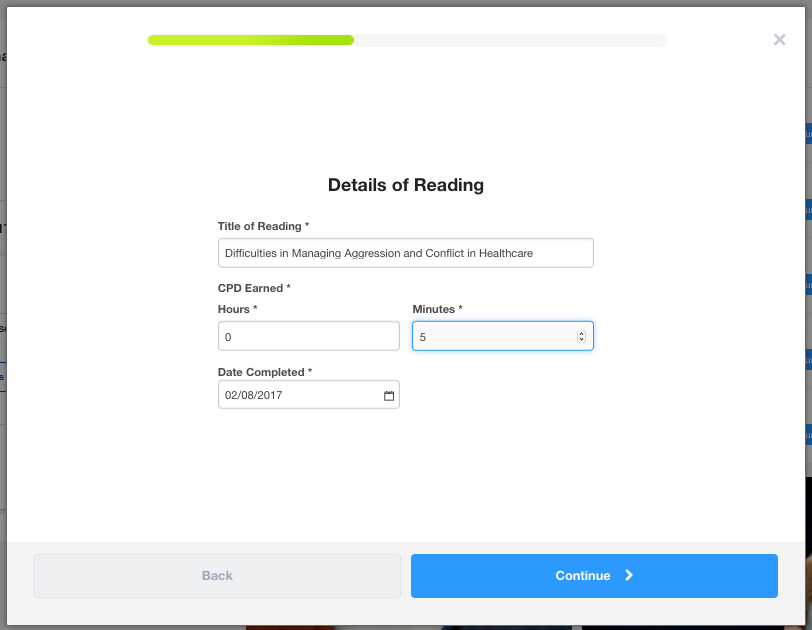Image resolution: width=812 pixels, height=630 pixels.
Task: Click the Title of Reading label
Action: 263,226
